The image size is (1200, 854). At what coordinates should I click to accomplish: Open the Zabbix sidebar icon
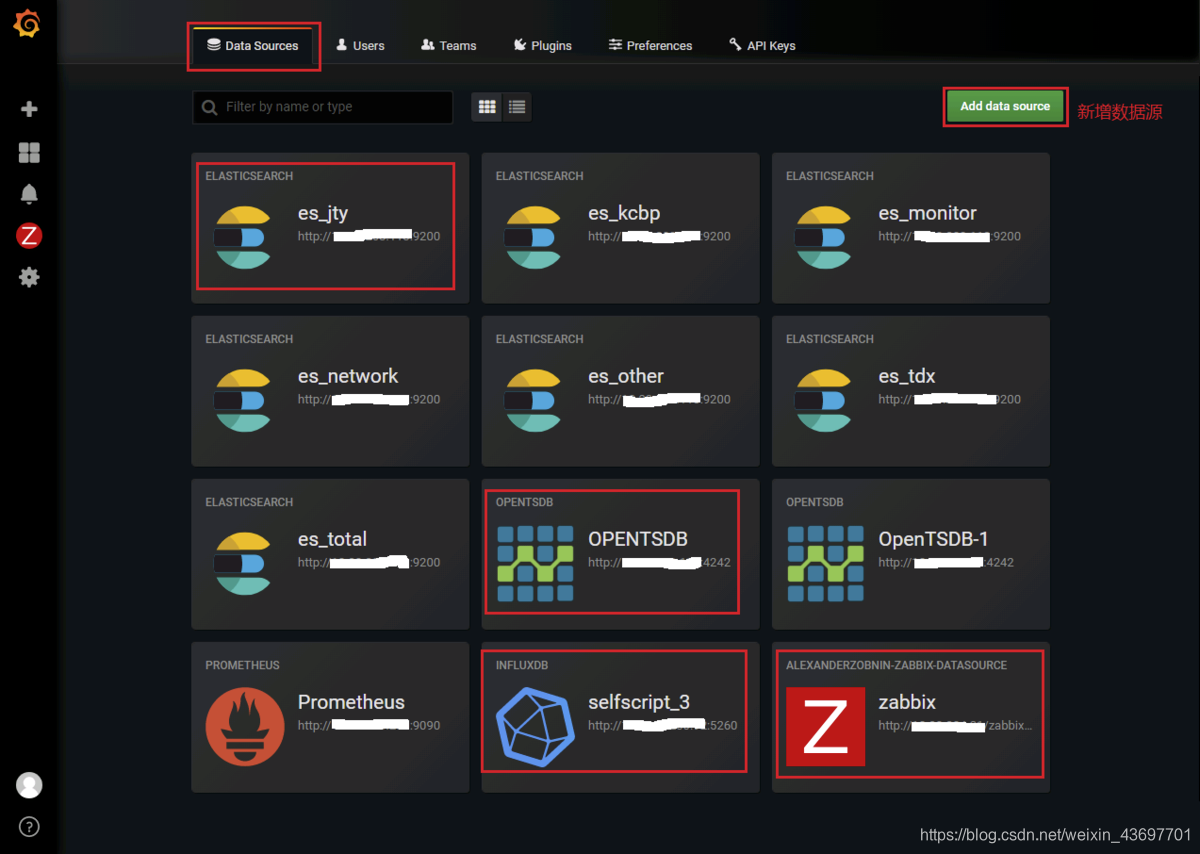tap(29, 236)
